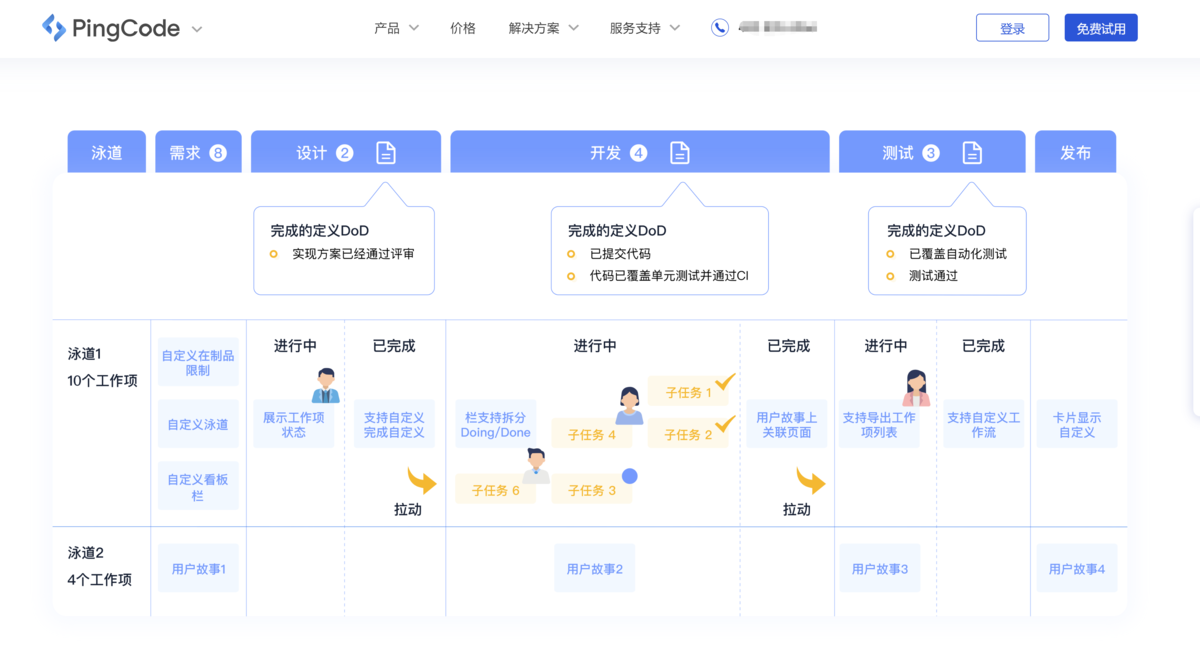
Task: Toggle the checkmark on 子任务 2
Action: pyautogui.click(x=724, y=427)
